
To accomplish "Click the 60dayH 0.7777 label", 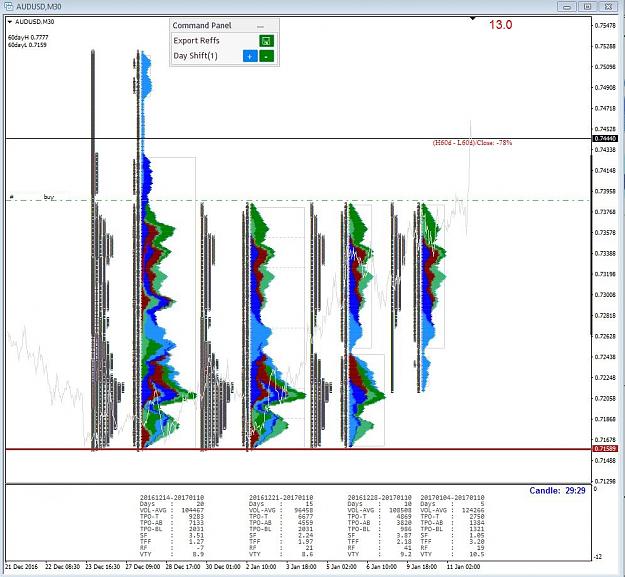I will pyautogui.click(x=28, y=37).
